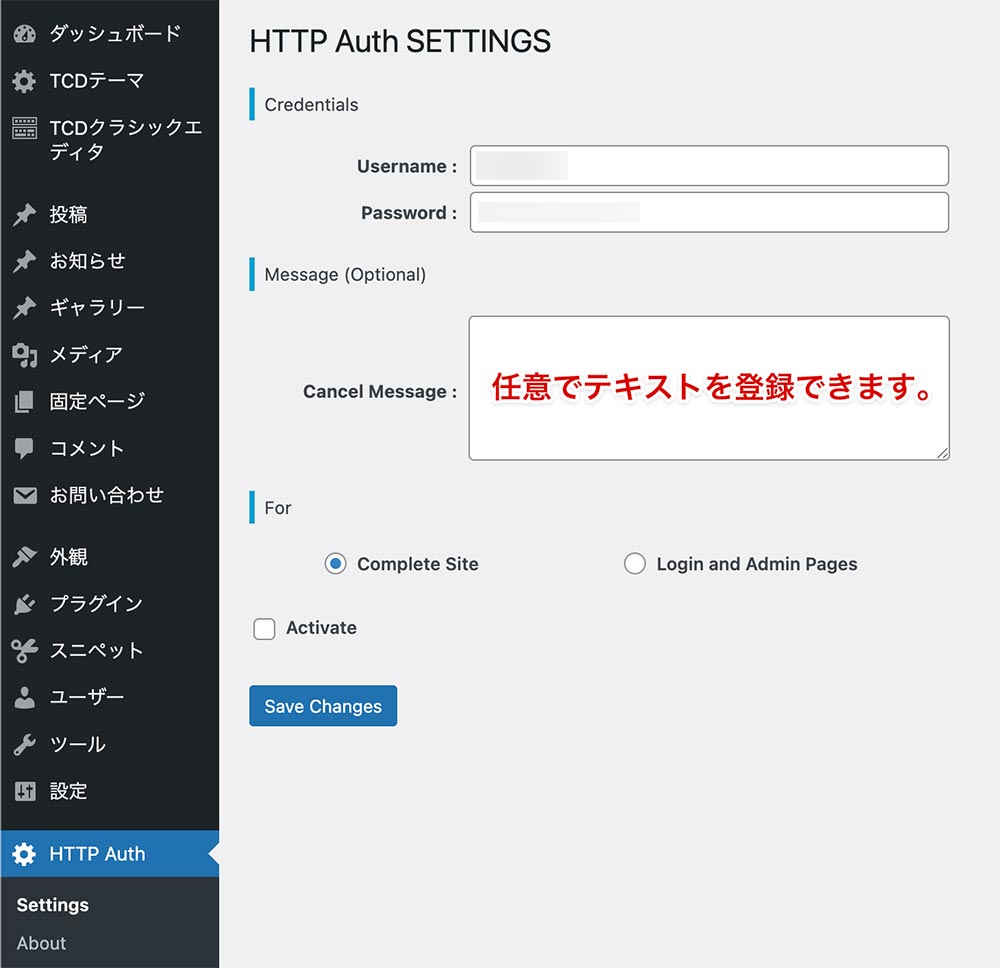Open the ユーザー users icon
1000x968 pixels.
23,697
